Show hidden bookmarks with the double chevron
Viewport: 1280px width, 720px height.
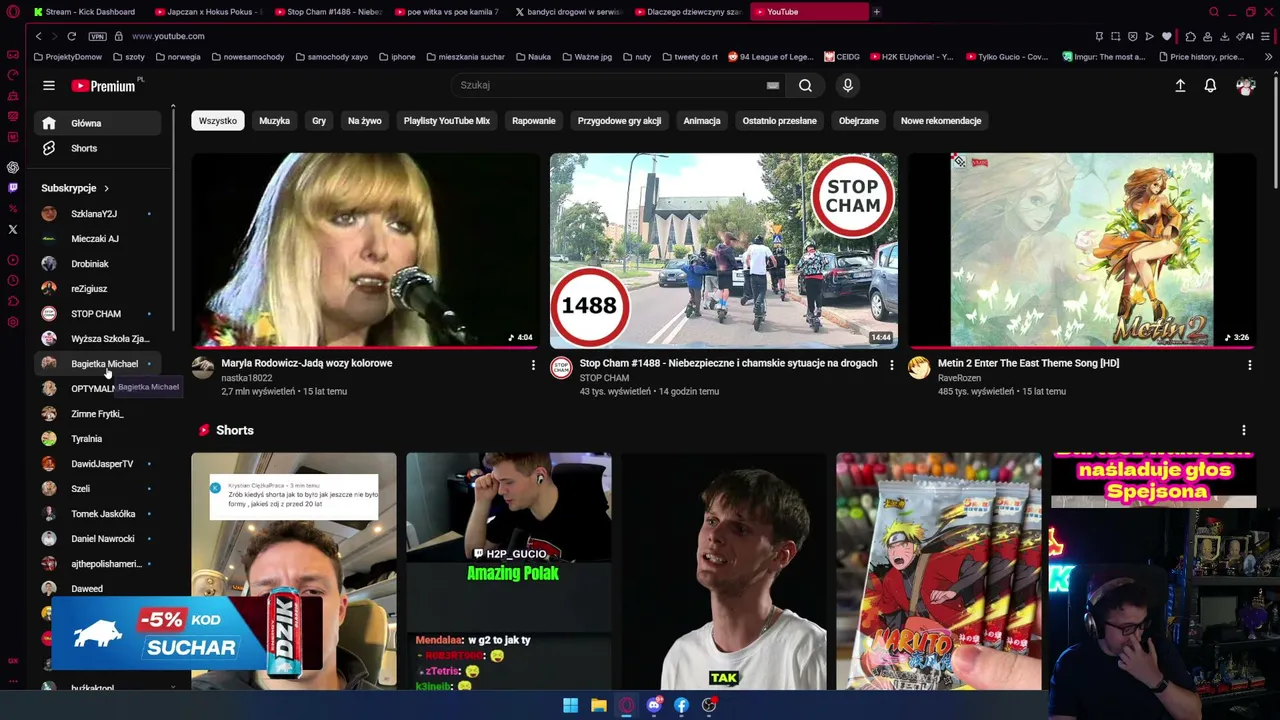1269,57
